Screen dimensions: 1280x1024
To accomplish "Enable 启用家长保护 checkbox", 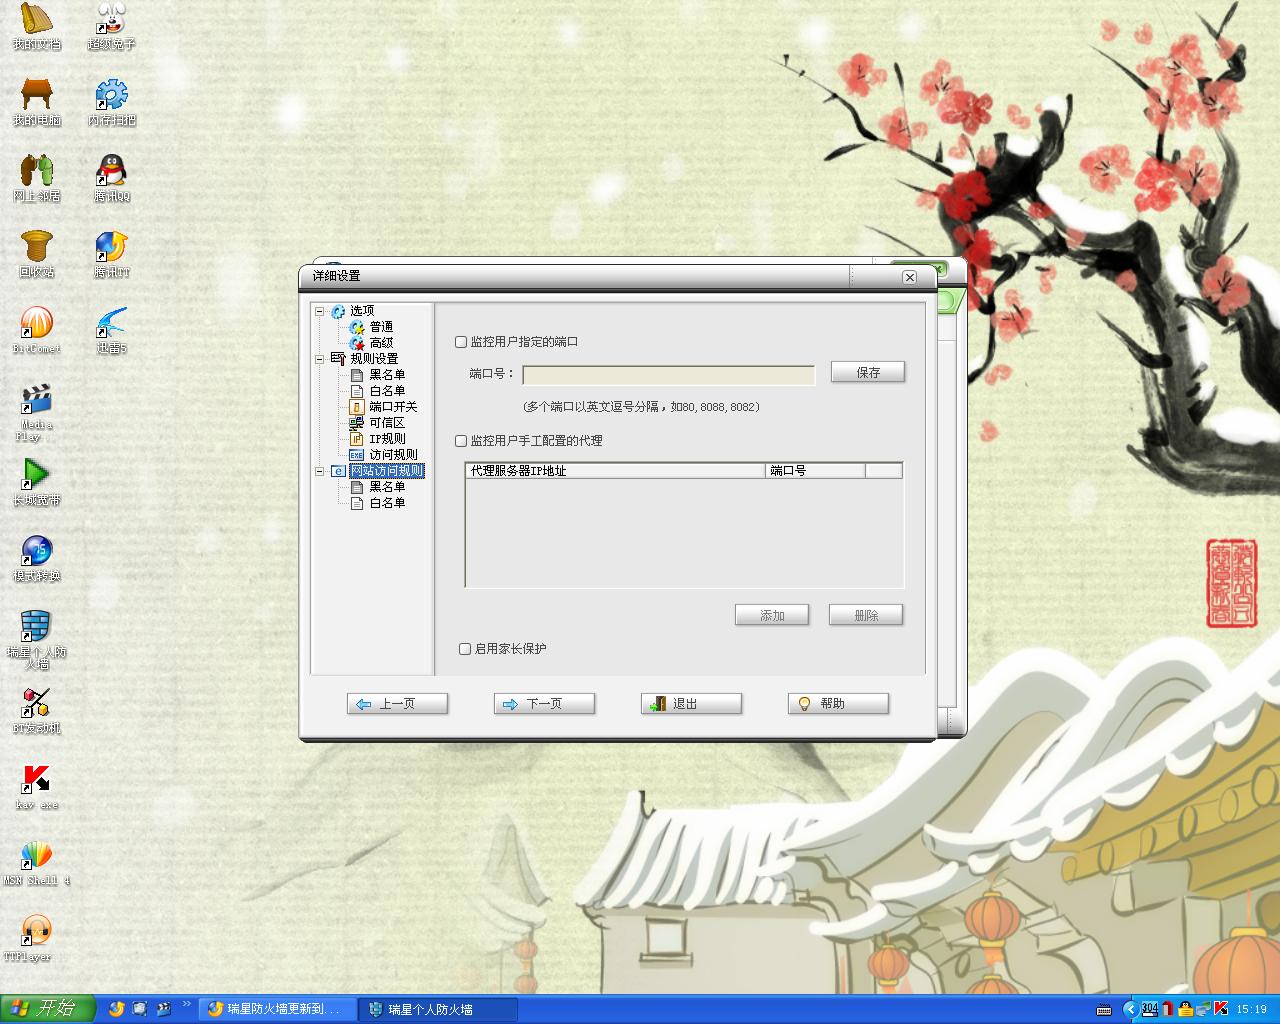I will pos(465,649).
